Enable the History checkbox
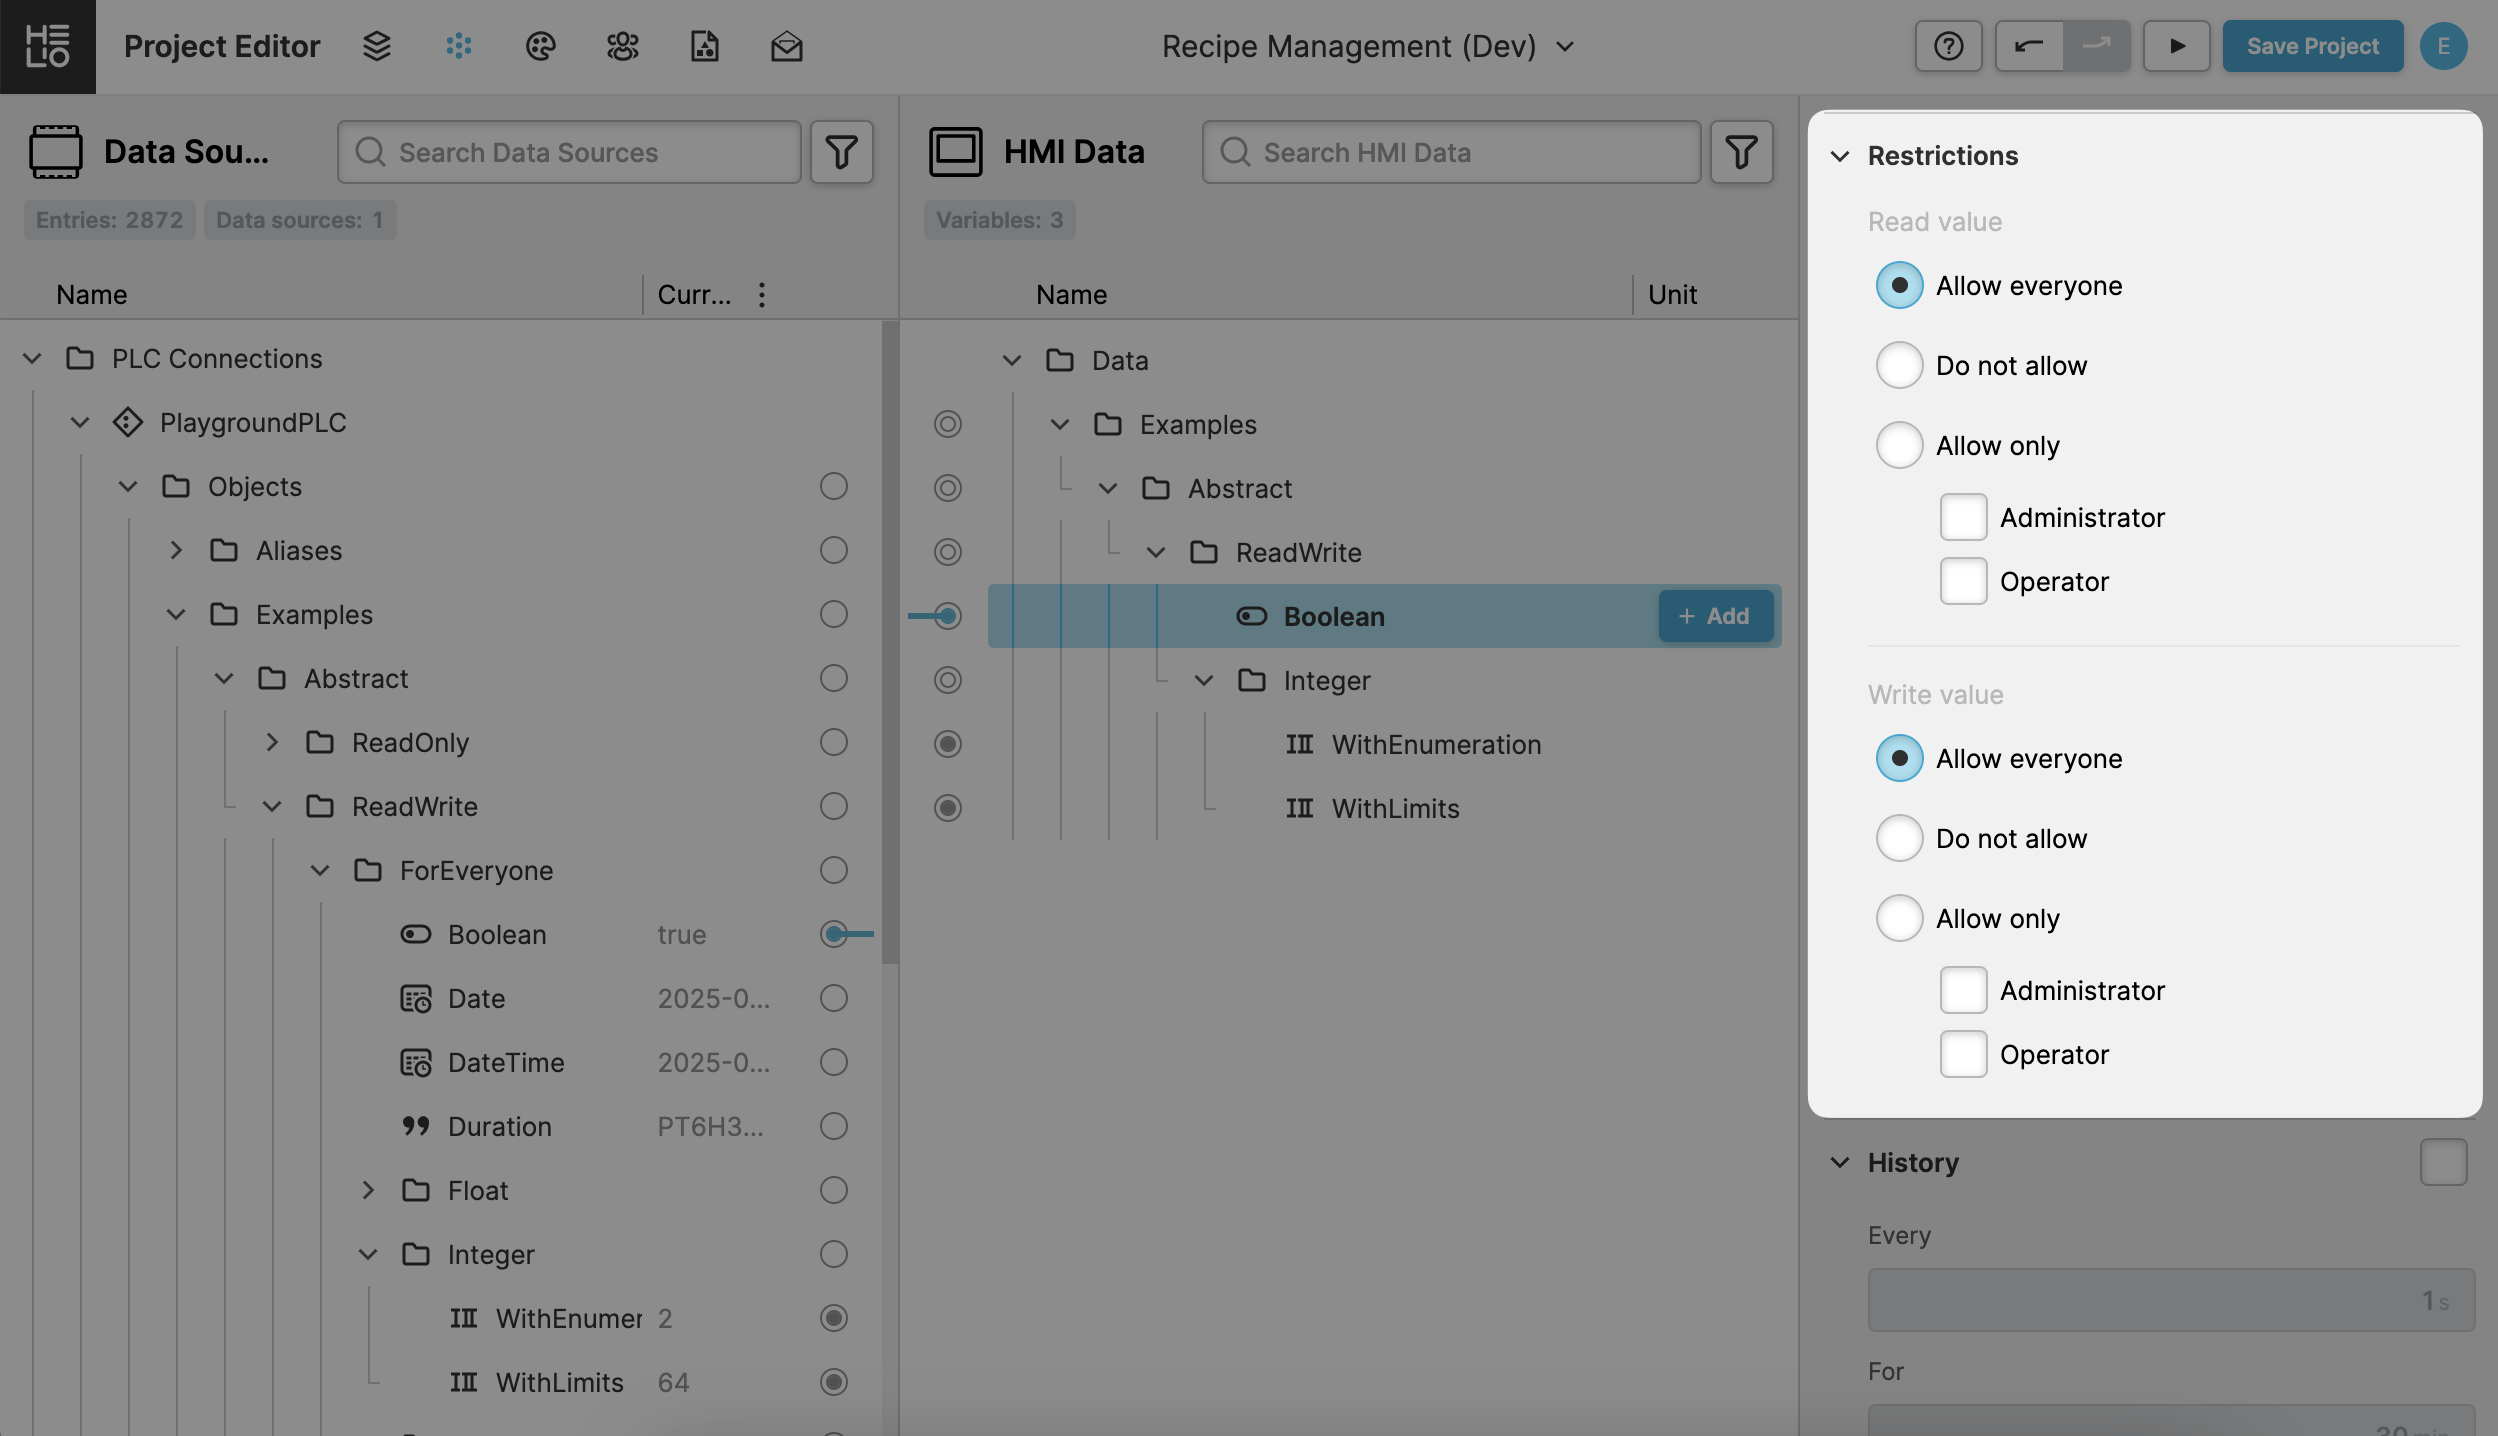Image resolution: width=2498 pixels, height=1436 pixels. [x=2443, y=1162]
